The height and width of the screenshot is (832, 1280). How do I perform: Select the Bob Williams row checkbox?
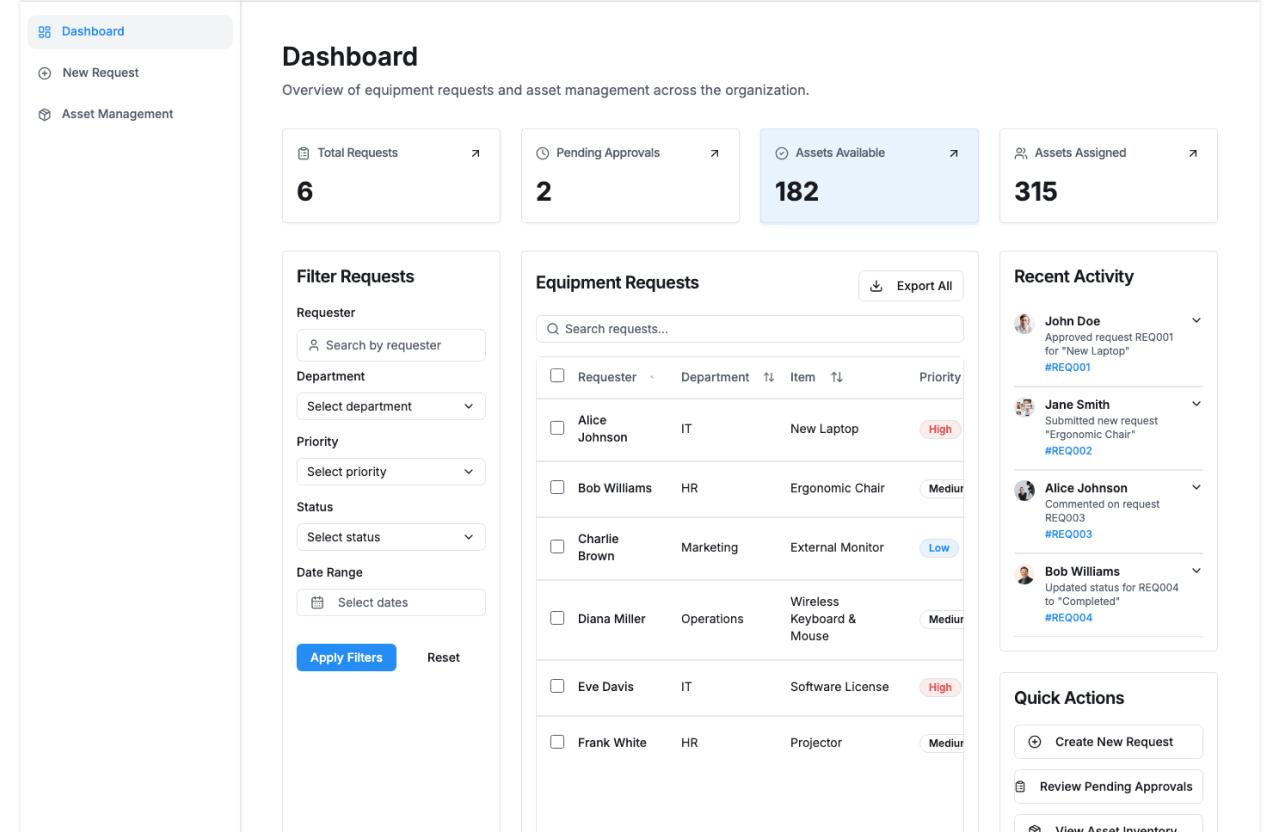click(x=557, y=488)
